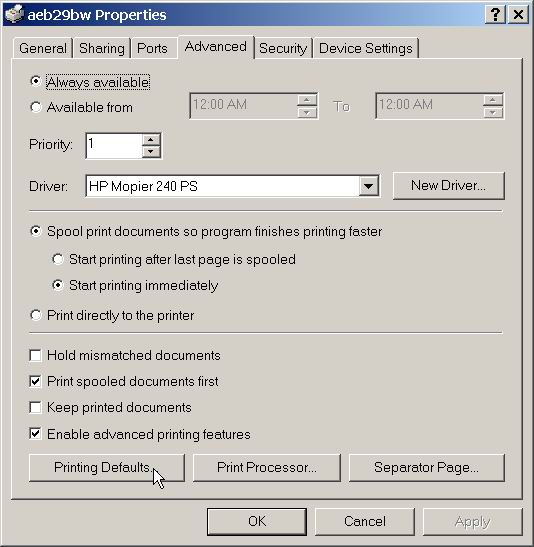Open Print Processor settings
The height and width of the screenshot is (547, 534).
(x=267, y=467)
